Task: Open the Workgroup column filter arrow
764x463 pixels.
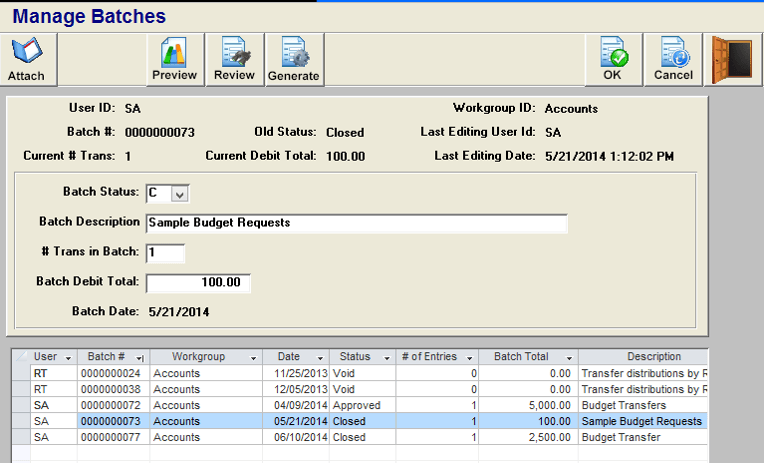Action: tap(253, 358)
